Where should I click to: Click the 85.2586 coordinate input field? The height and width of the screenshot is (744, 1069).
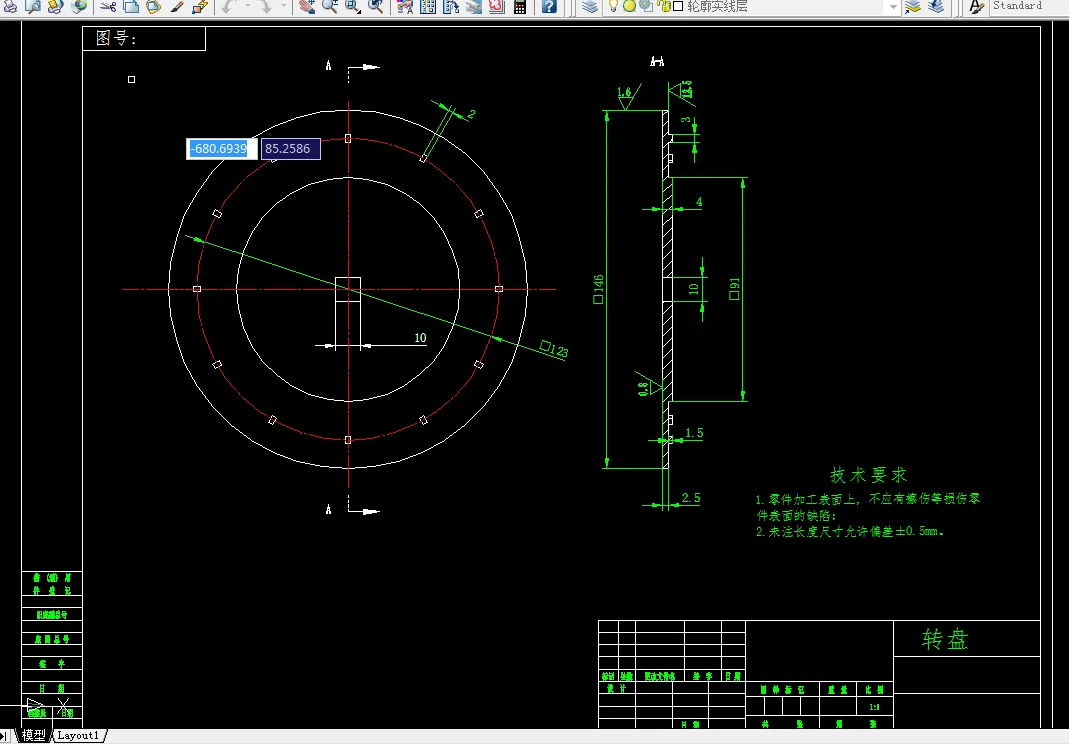(291, 149)
